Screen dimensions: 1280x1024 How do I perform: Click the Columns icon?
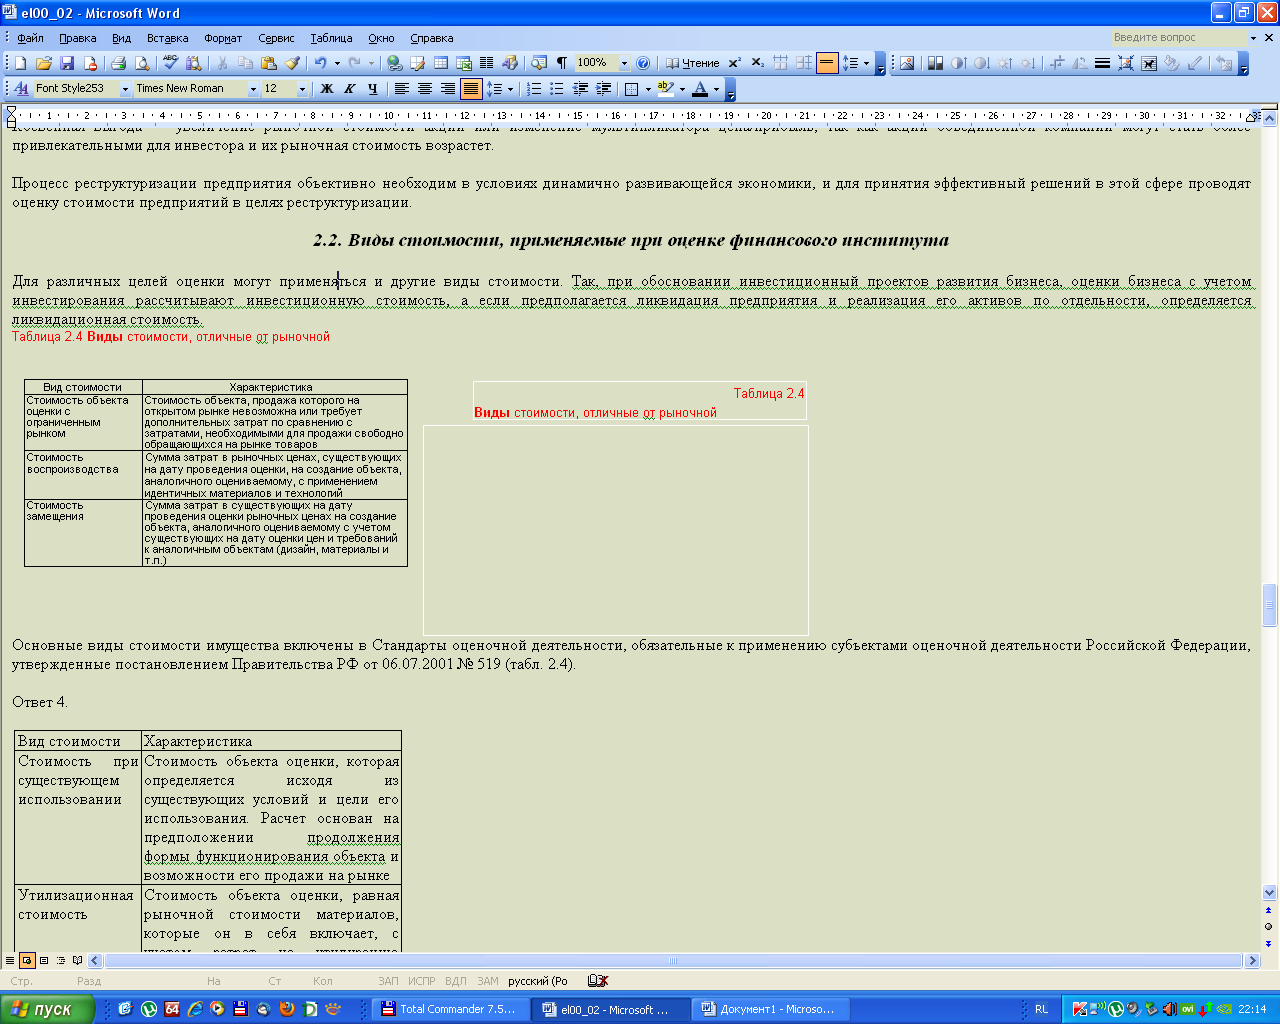pos(487,63)
